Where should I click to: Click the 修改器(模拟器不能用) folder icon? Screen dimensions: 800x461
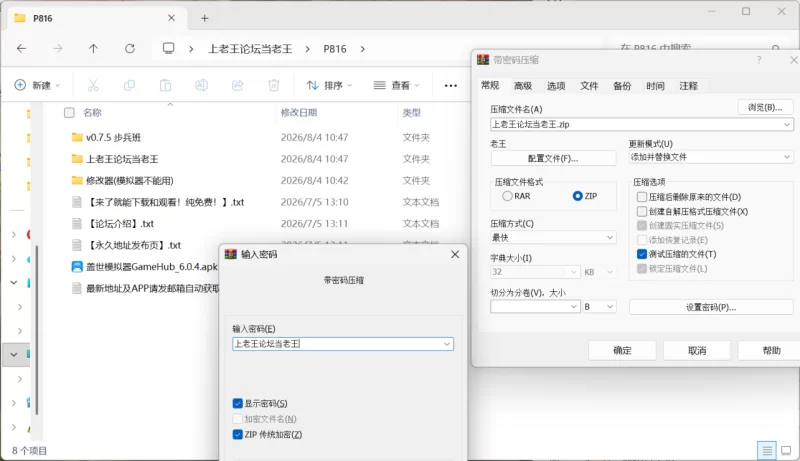click(77, 181)
